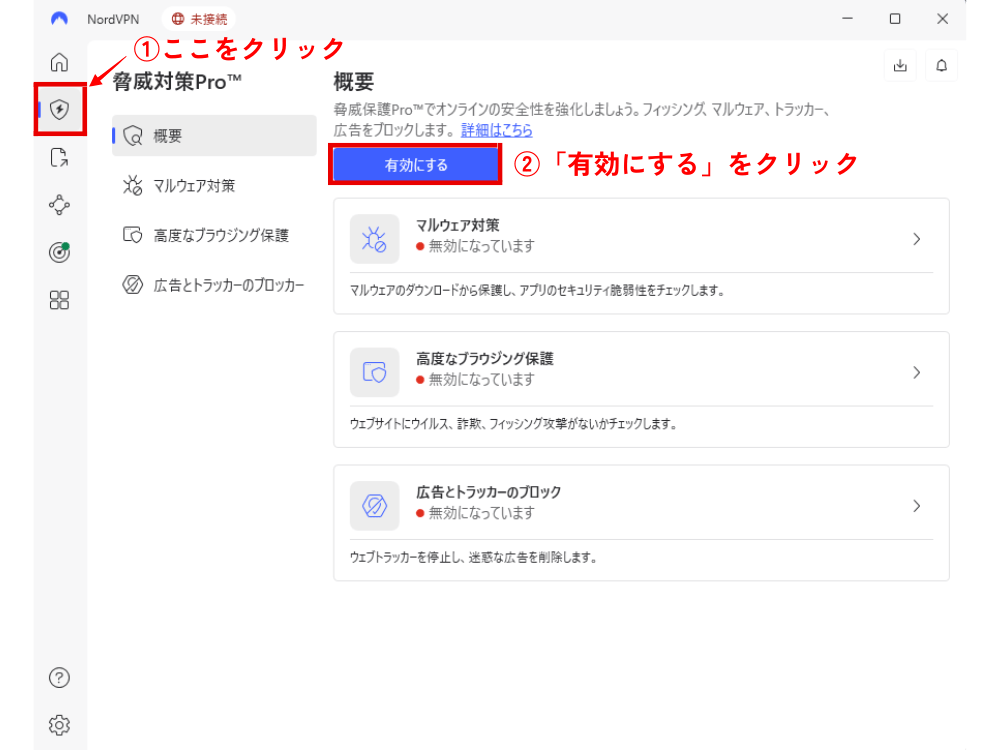Open the settings gear icon

(x=59, y=724)
